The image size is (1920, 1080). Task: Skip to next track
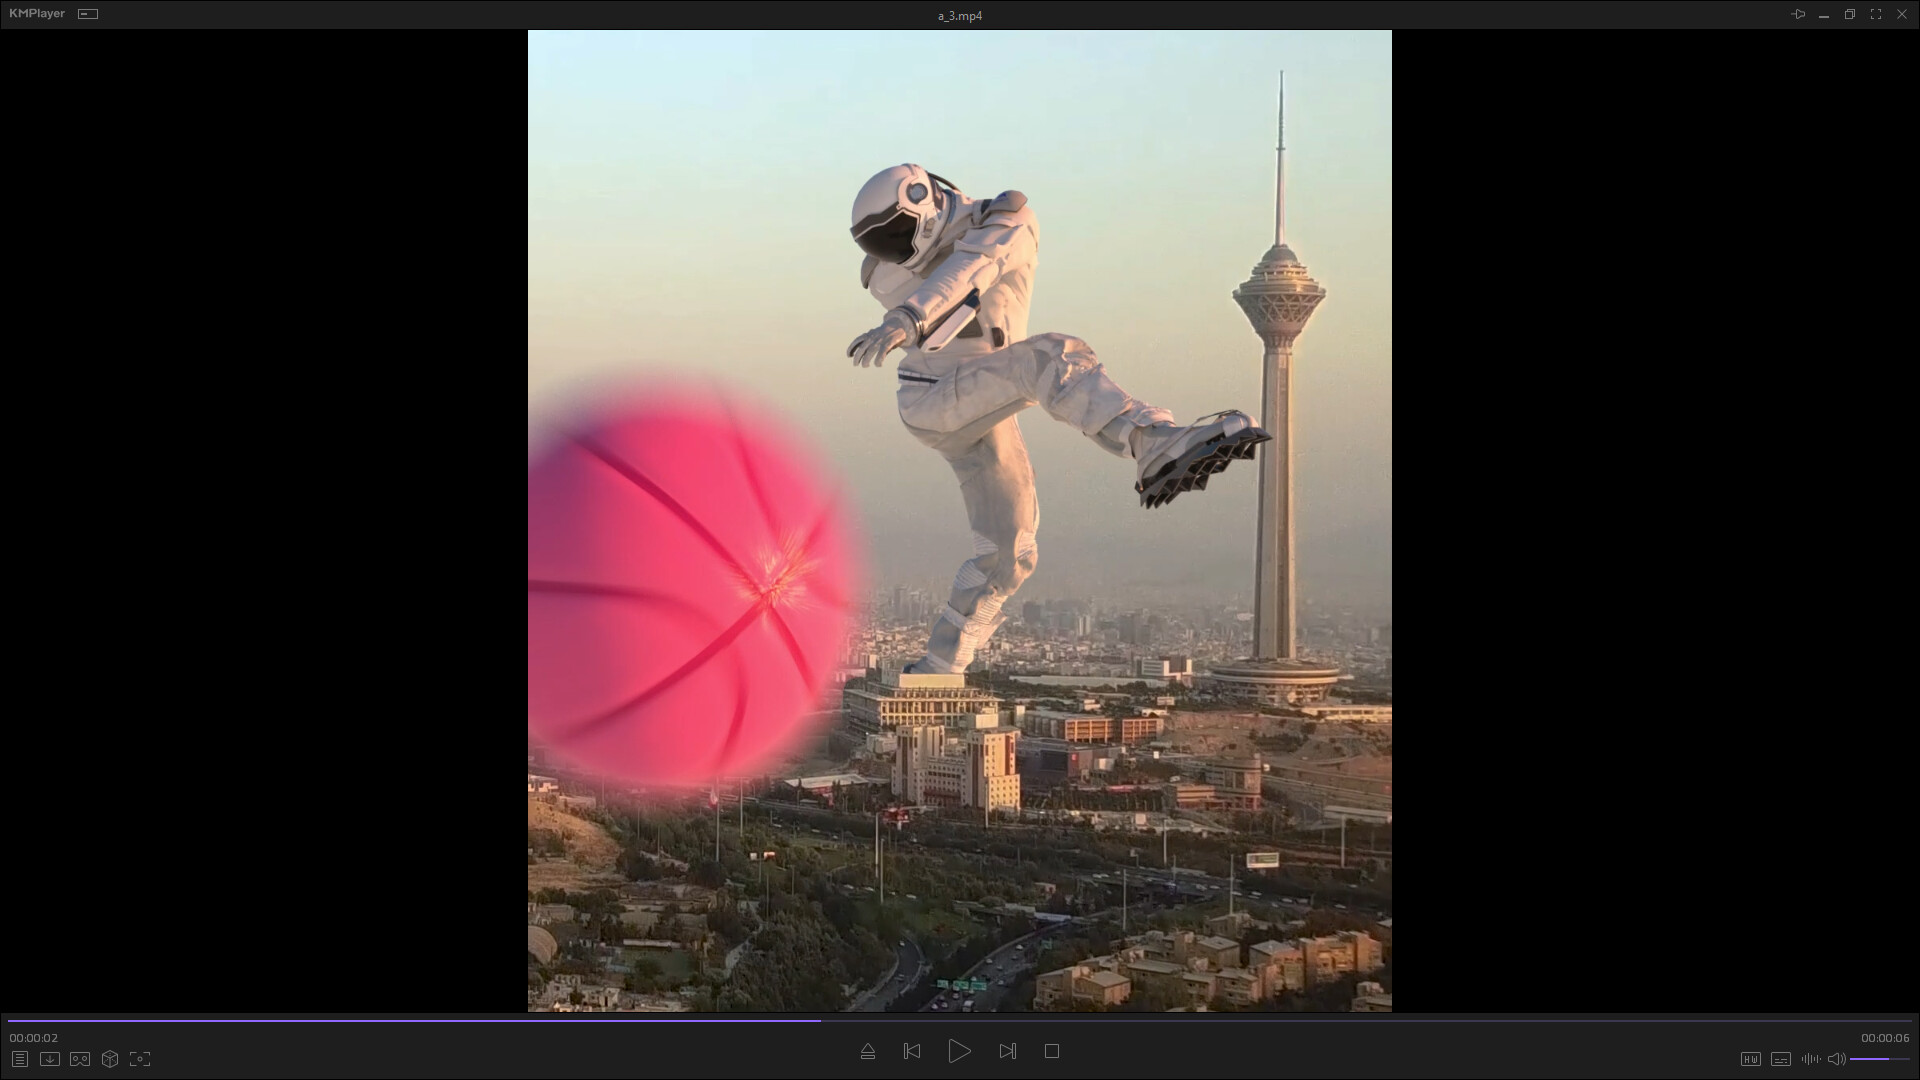(1008, 1051)
